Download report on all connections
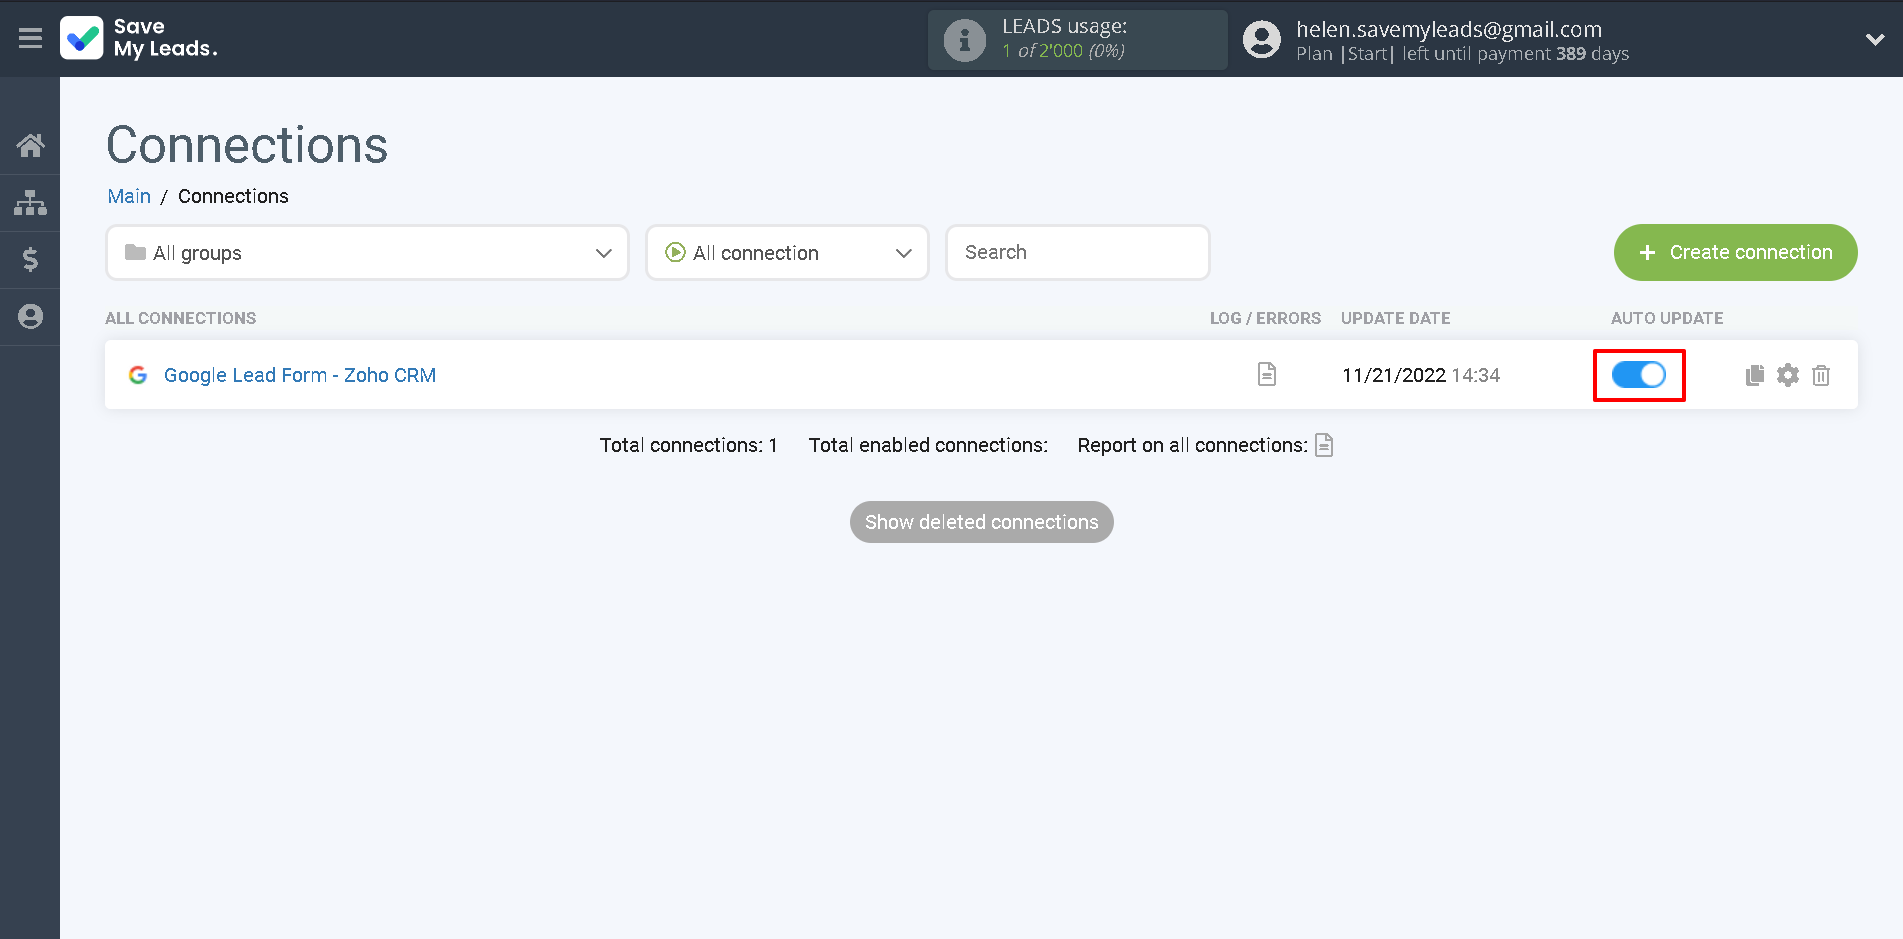The height and width of the screenshot is (939, 1903). click(1324, 445)
